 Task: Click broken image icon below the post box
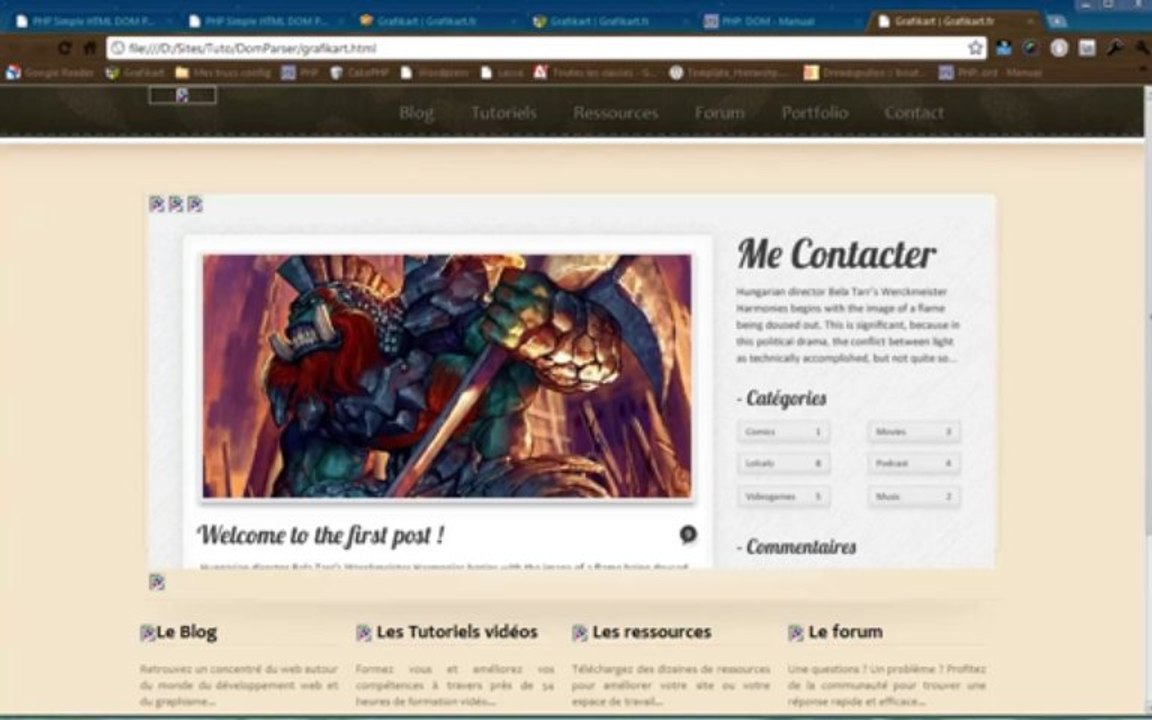[x=156, y=582]
